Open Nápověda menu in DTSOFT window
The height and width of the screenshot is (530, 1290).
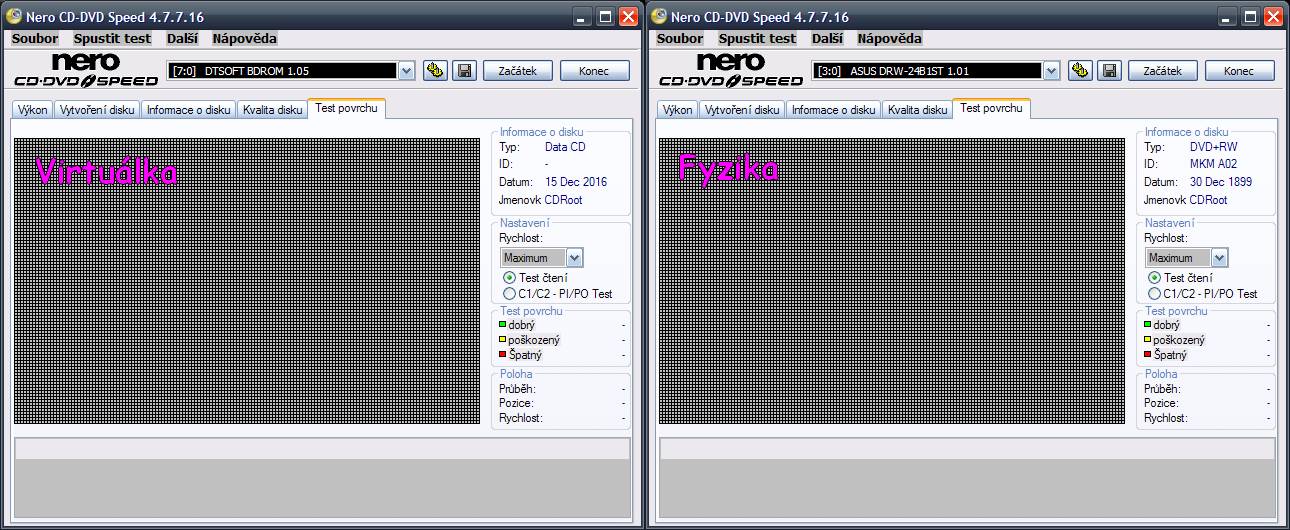(245, 39)
